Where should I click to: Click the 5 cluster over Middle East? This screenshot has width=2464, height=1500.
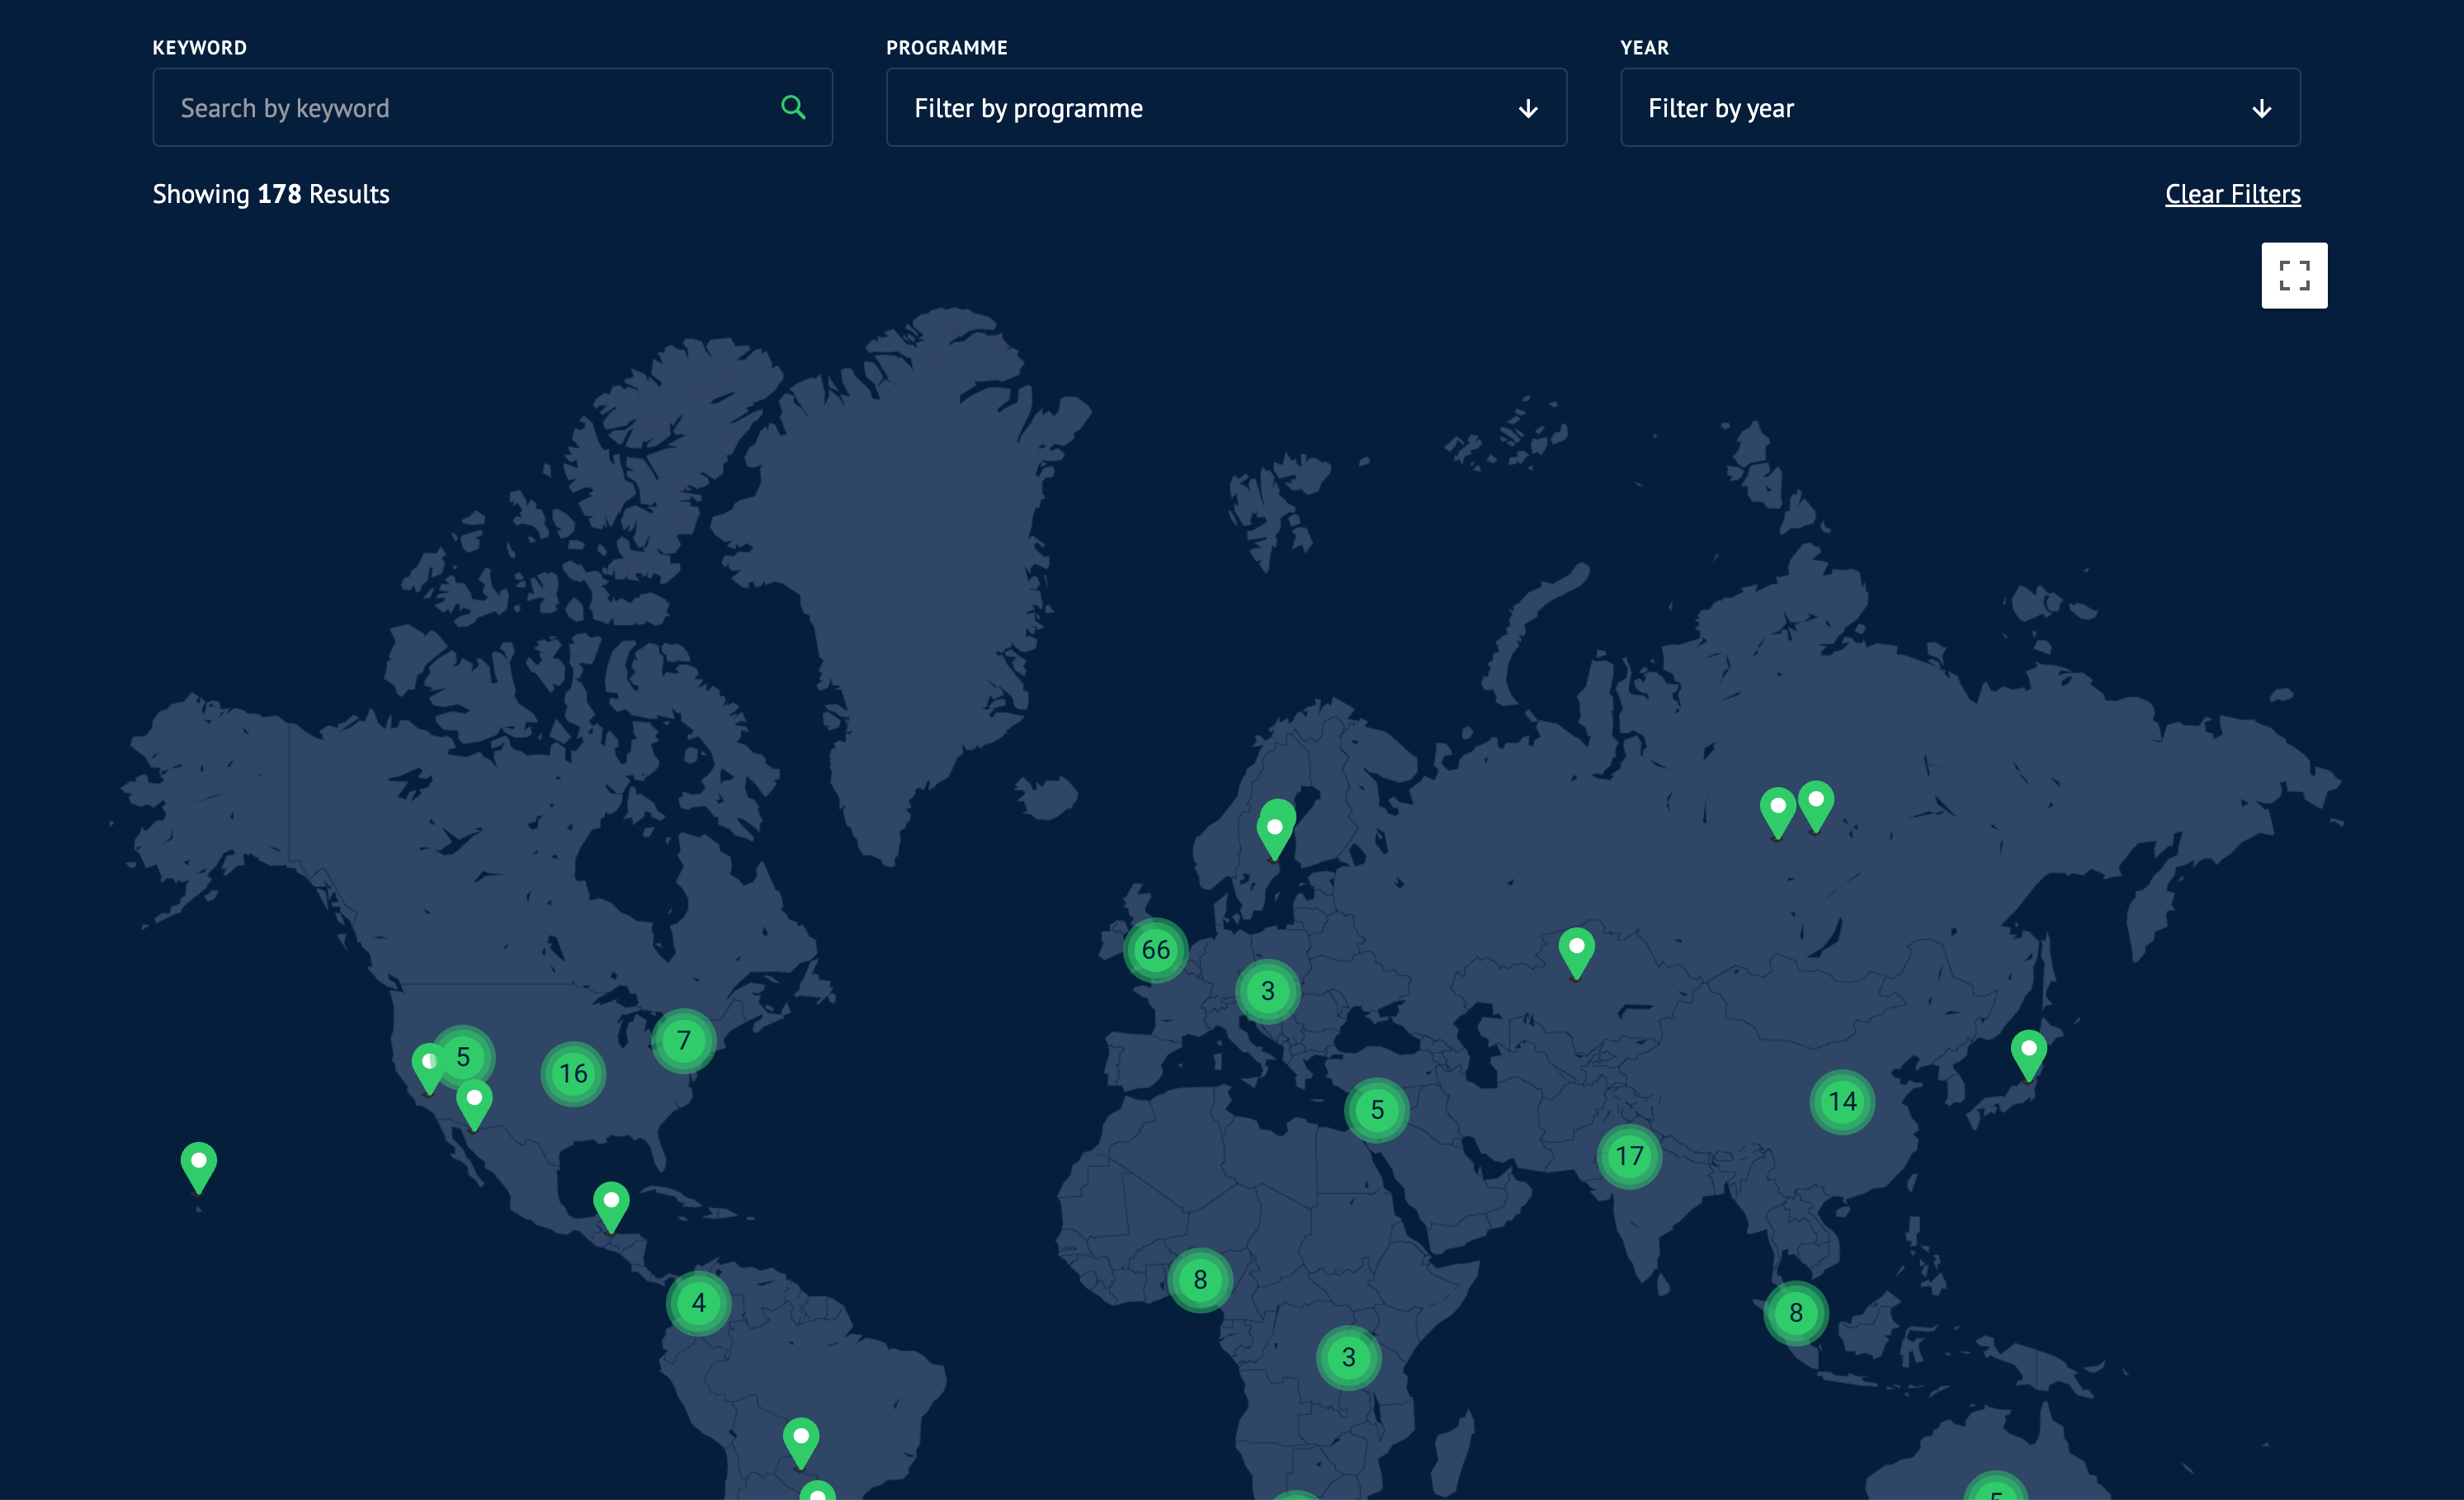(x=1377, y=1110)
